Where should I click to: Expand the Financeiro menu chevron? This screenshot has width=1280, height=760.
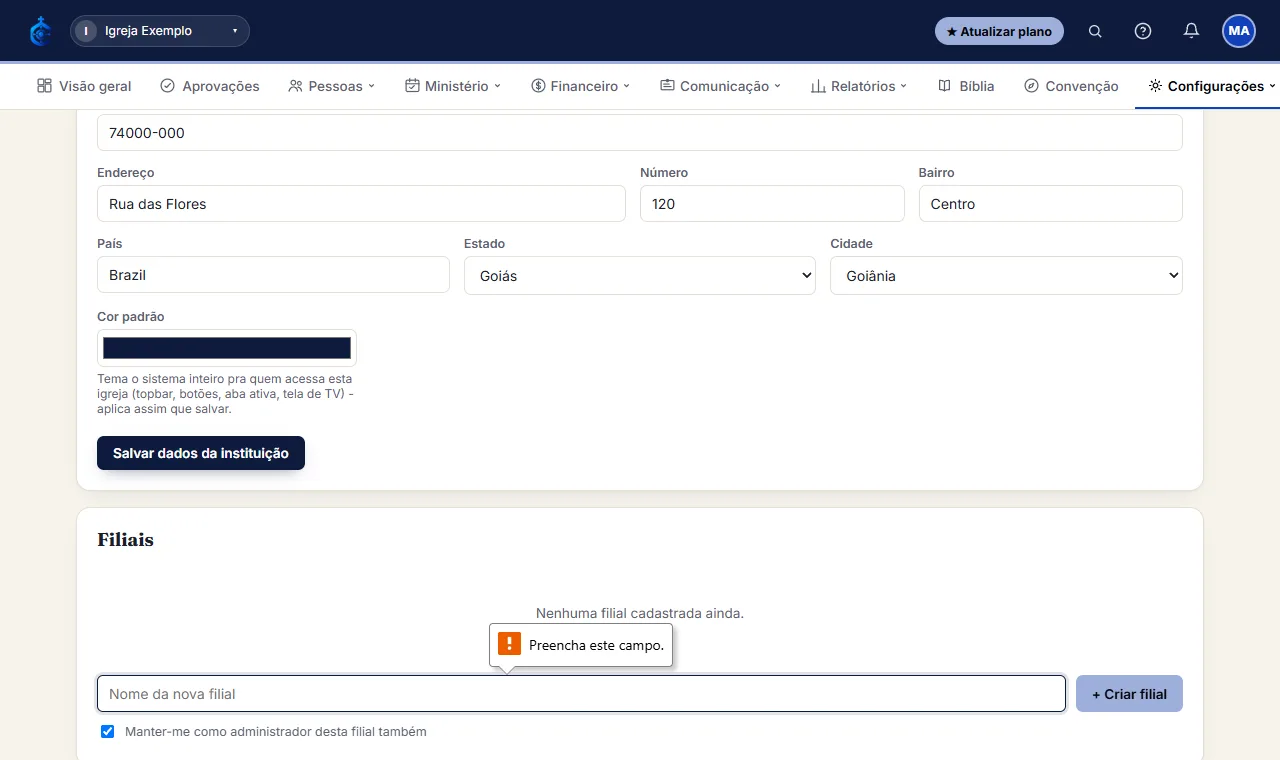click(627, 86)
